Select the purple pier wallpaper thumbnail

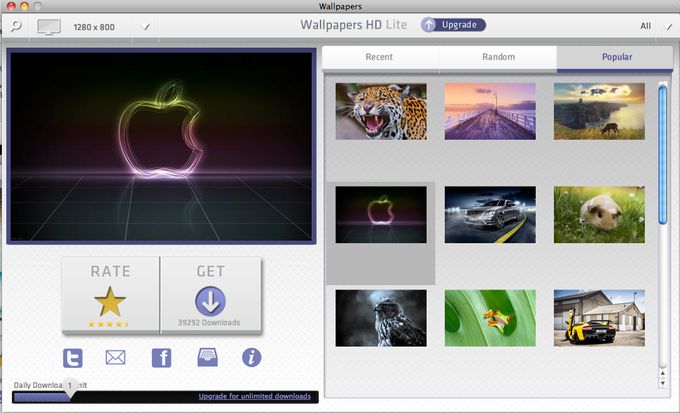point(490,111)
